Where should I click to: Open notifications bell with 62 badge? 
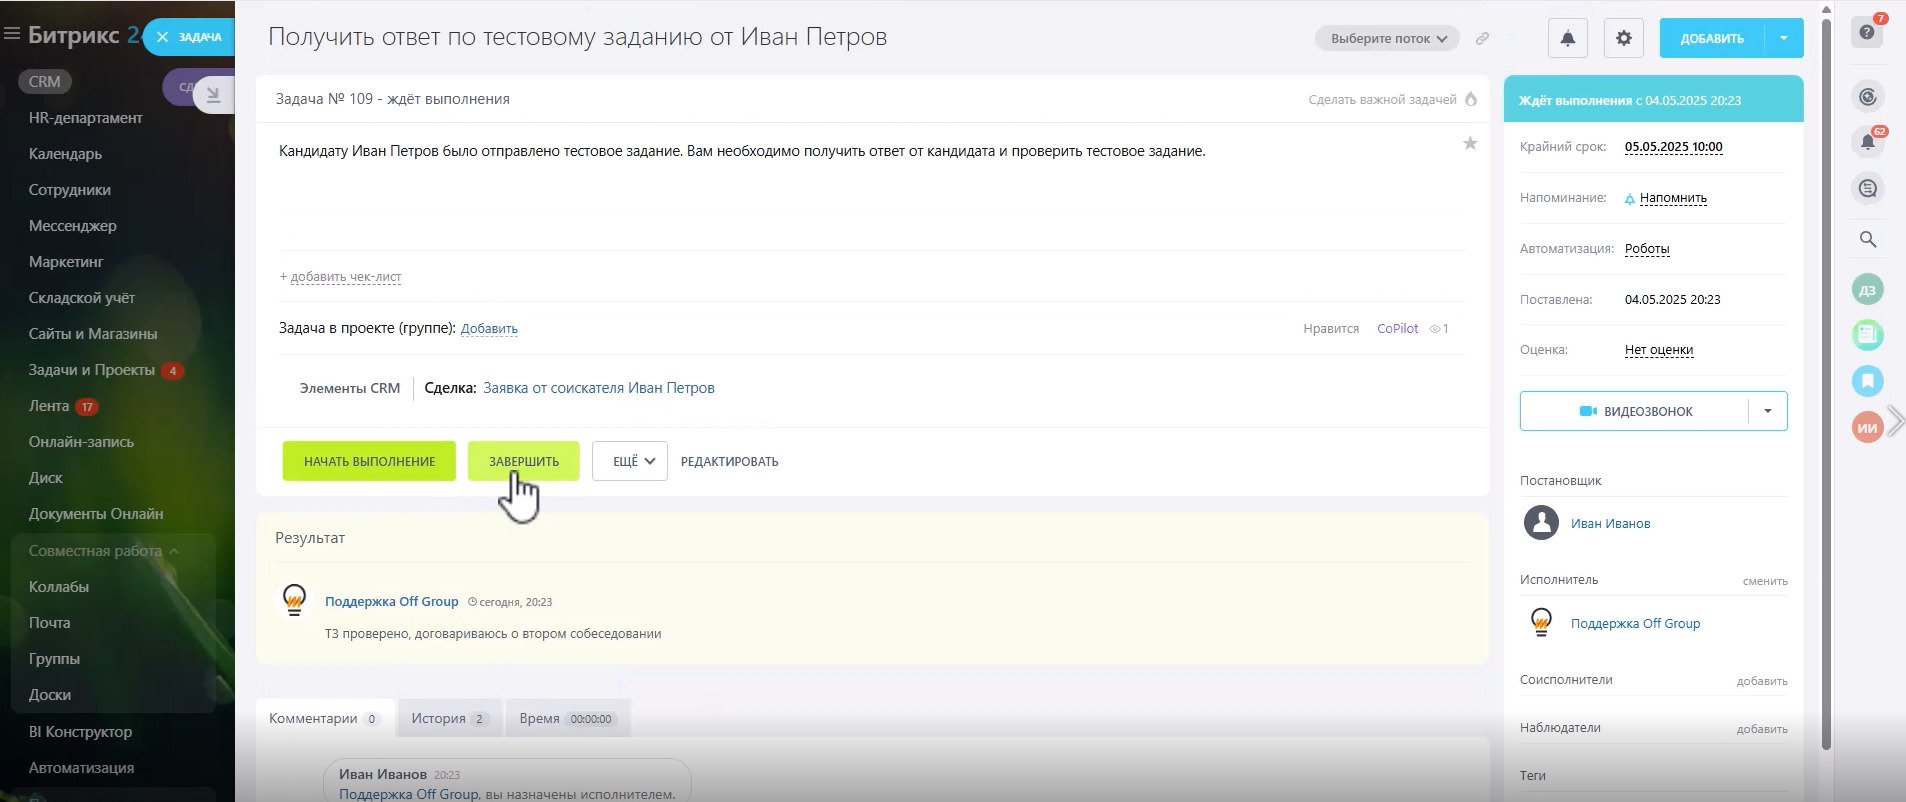pyautogui.click(x=1867, y=142)
